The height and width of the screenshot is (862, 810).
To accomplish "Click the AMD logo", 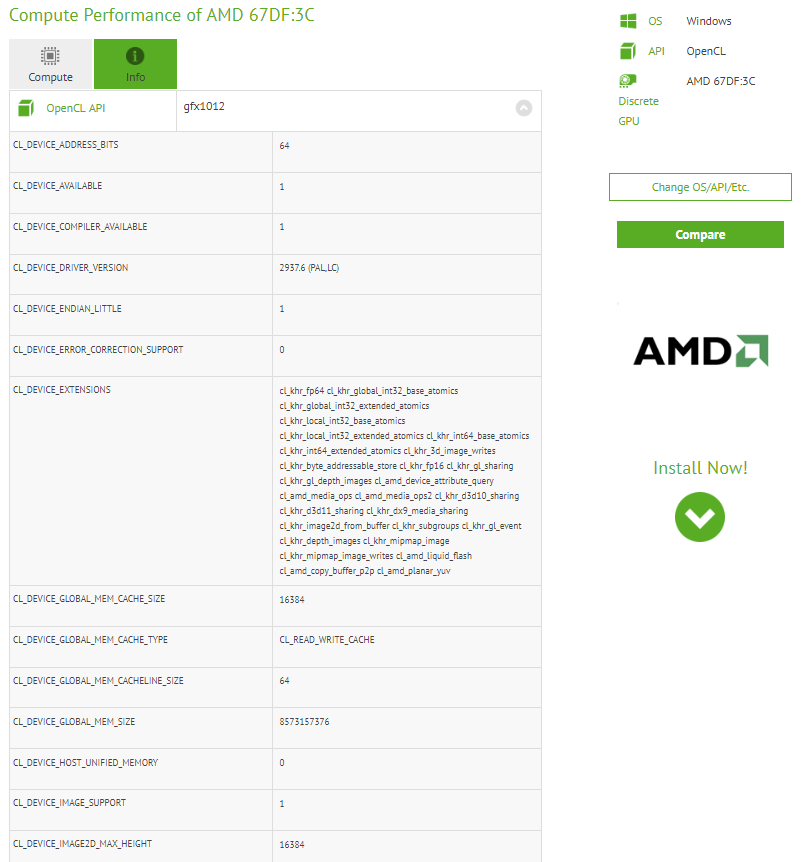I will pos(699,352).
